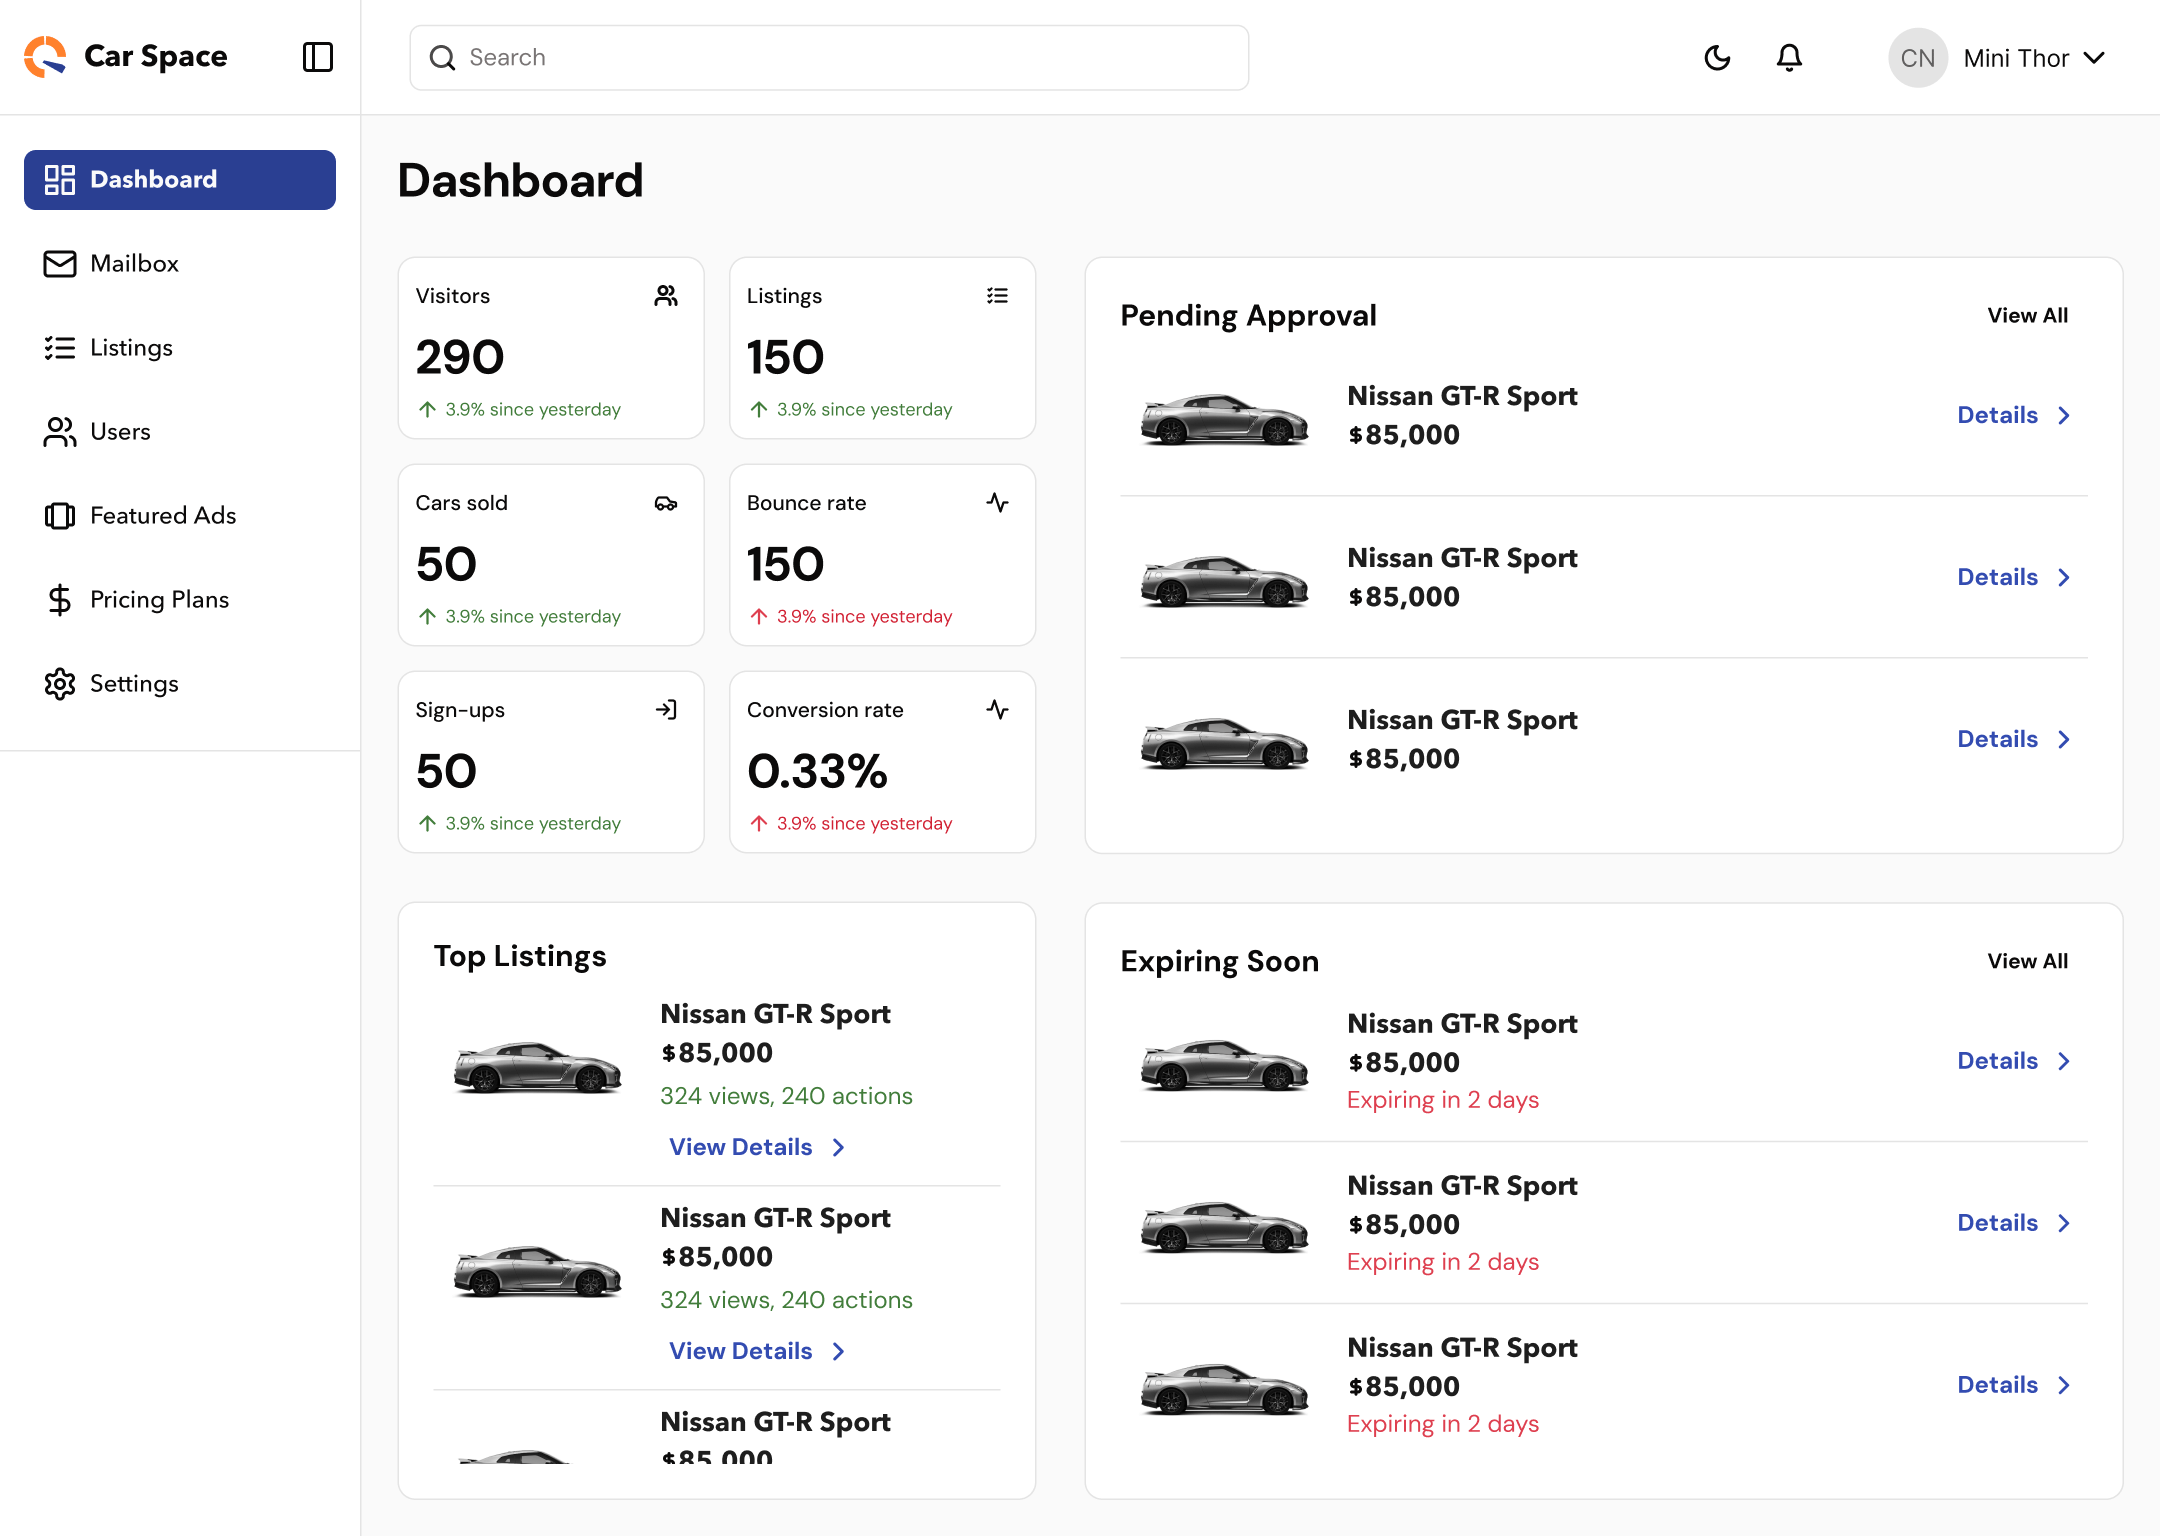Click View All in Expiring Soon
This screenshot has height=1536, width=2160.
[2027, 962]
